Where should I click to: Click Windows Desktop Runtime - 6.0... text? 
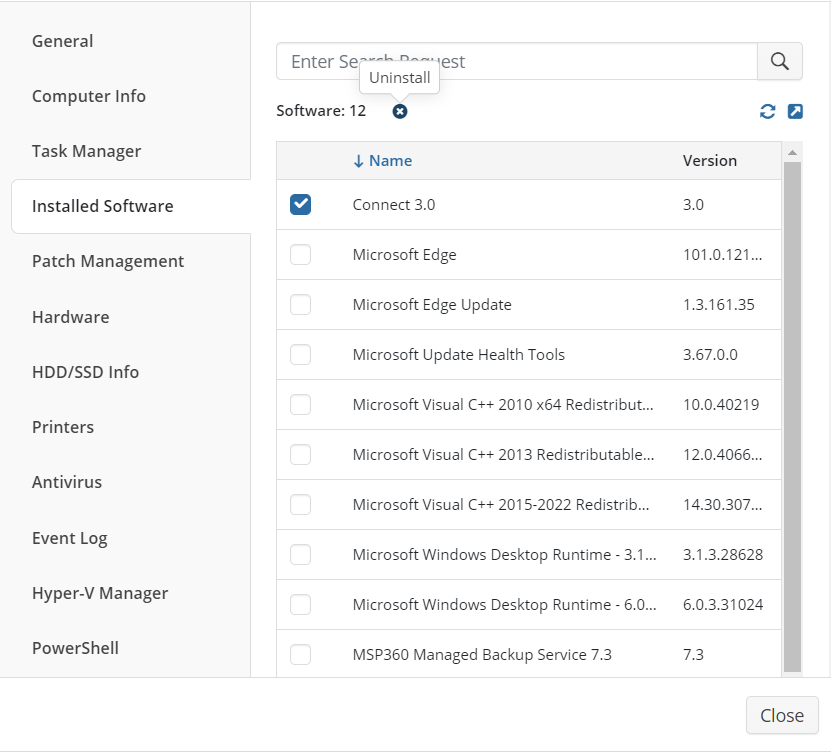coord(505,605)
